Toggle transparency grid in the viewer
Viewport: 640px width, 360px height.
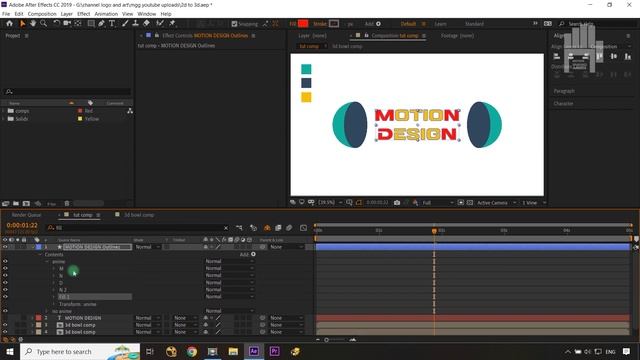[470, 202]
